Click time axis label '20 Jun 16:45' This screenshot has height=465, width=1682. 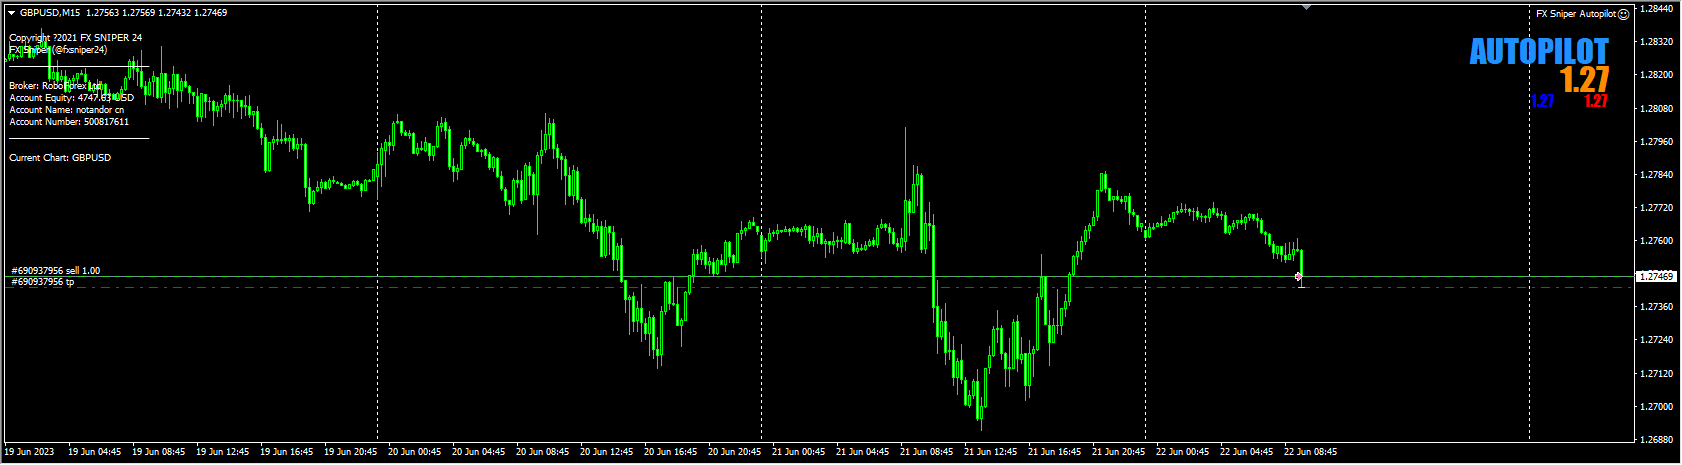tap(671, 452)
